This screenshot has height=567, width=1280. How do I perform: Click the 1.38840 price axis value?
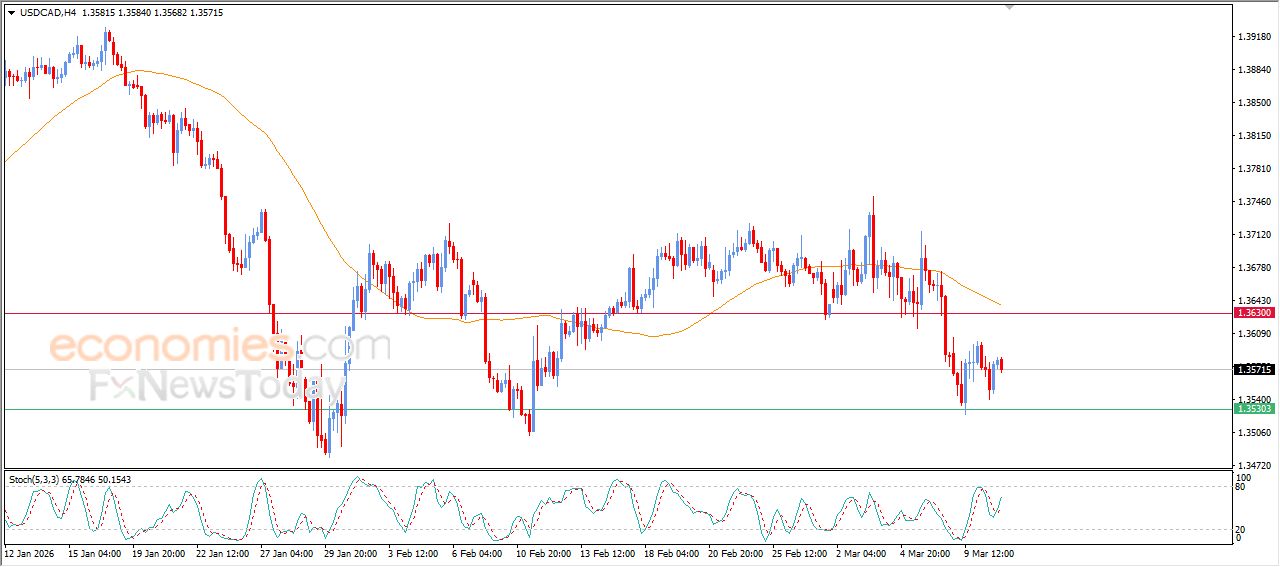pyautogui.click(x=1254, y=70)
